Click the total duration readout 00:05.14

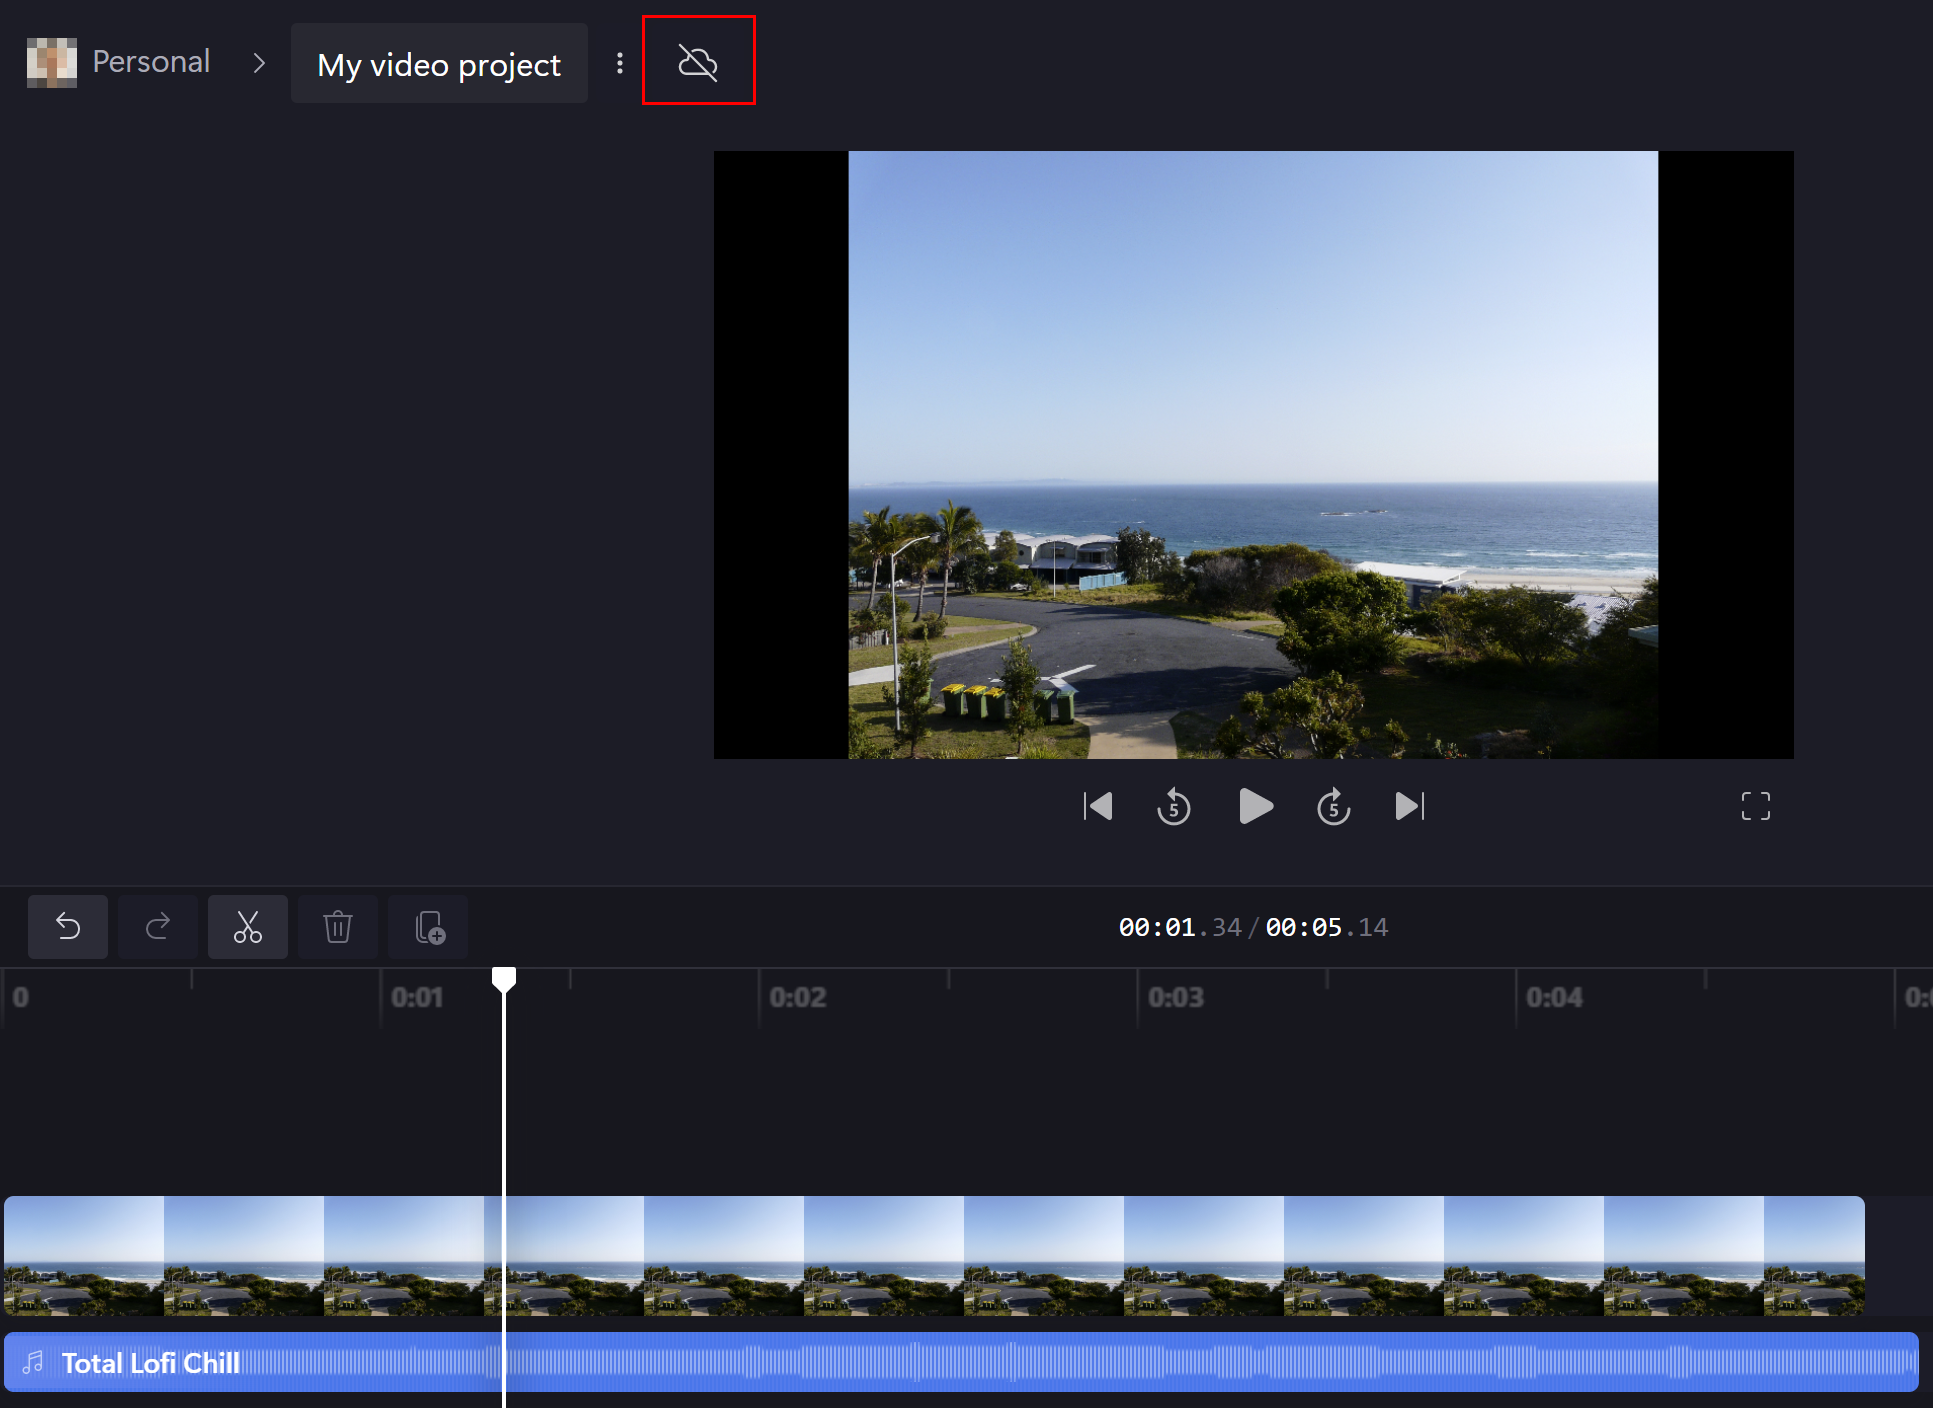[x=1327, y=927]
